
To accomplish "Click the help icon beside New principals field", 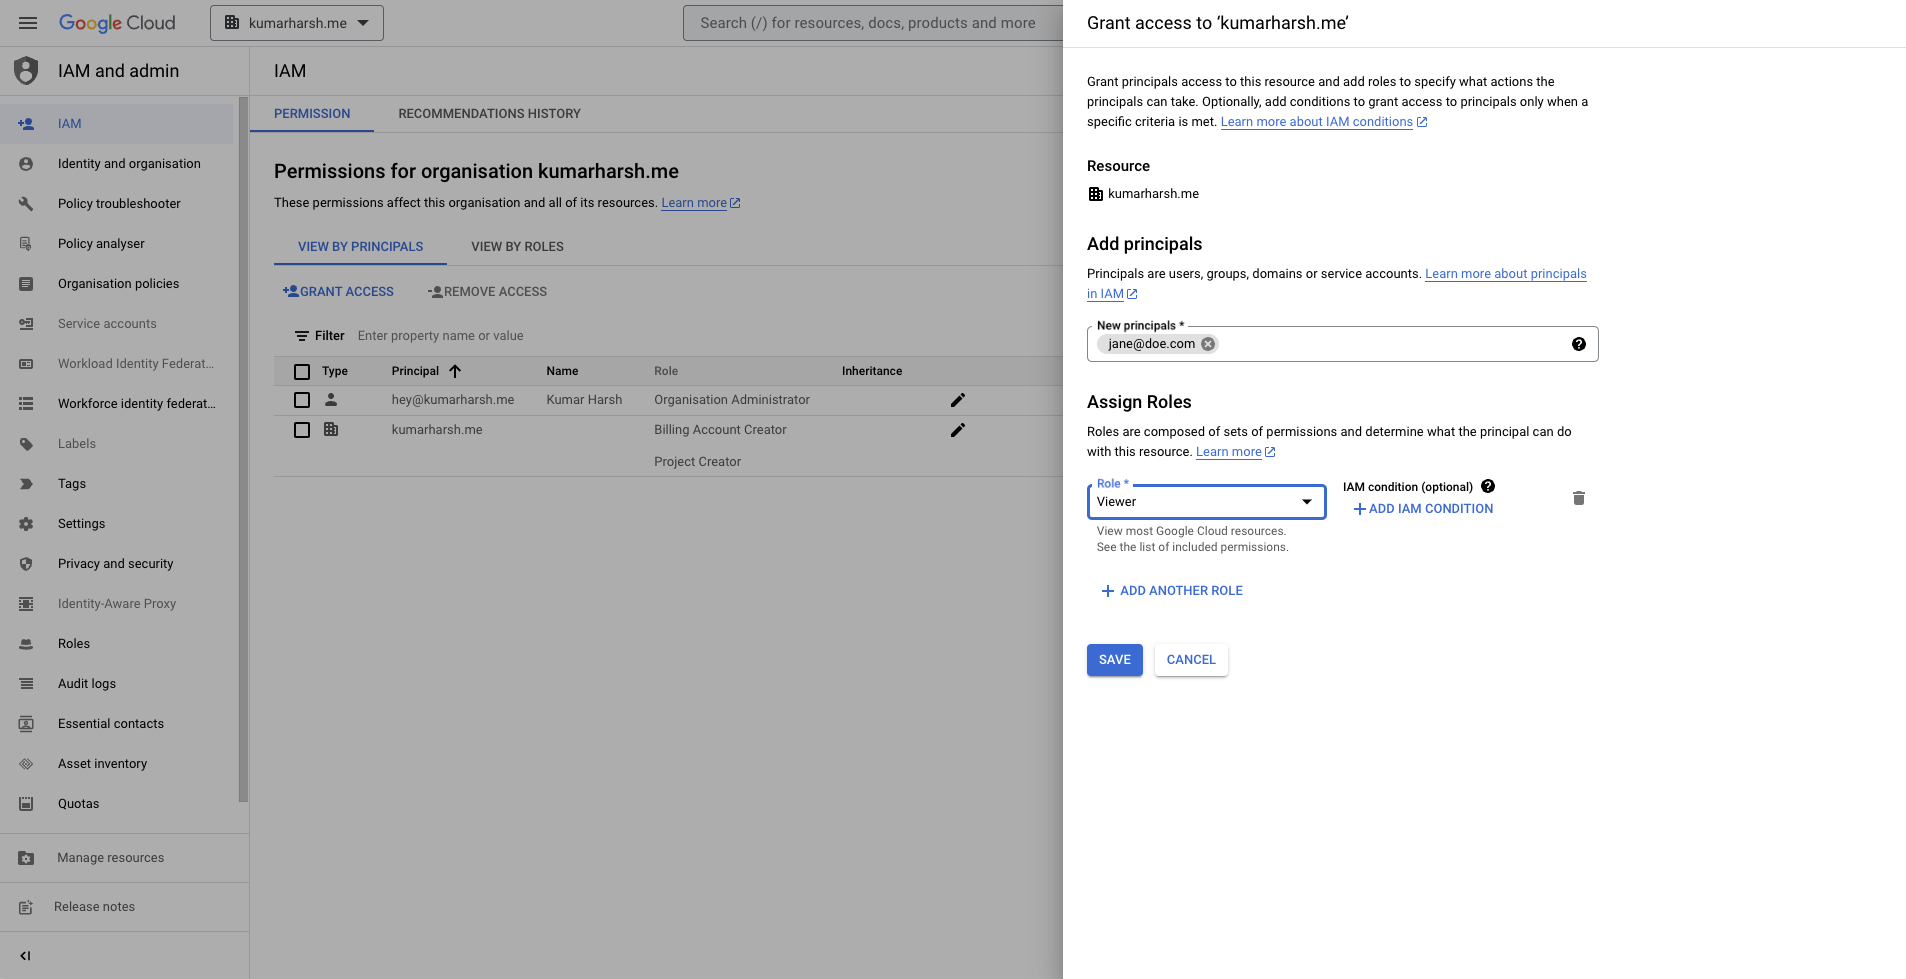I will point(1579,343).
